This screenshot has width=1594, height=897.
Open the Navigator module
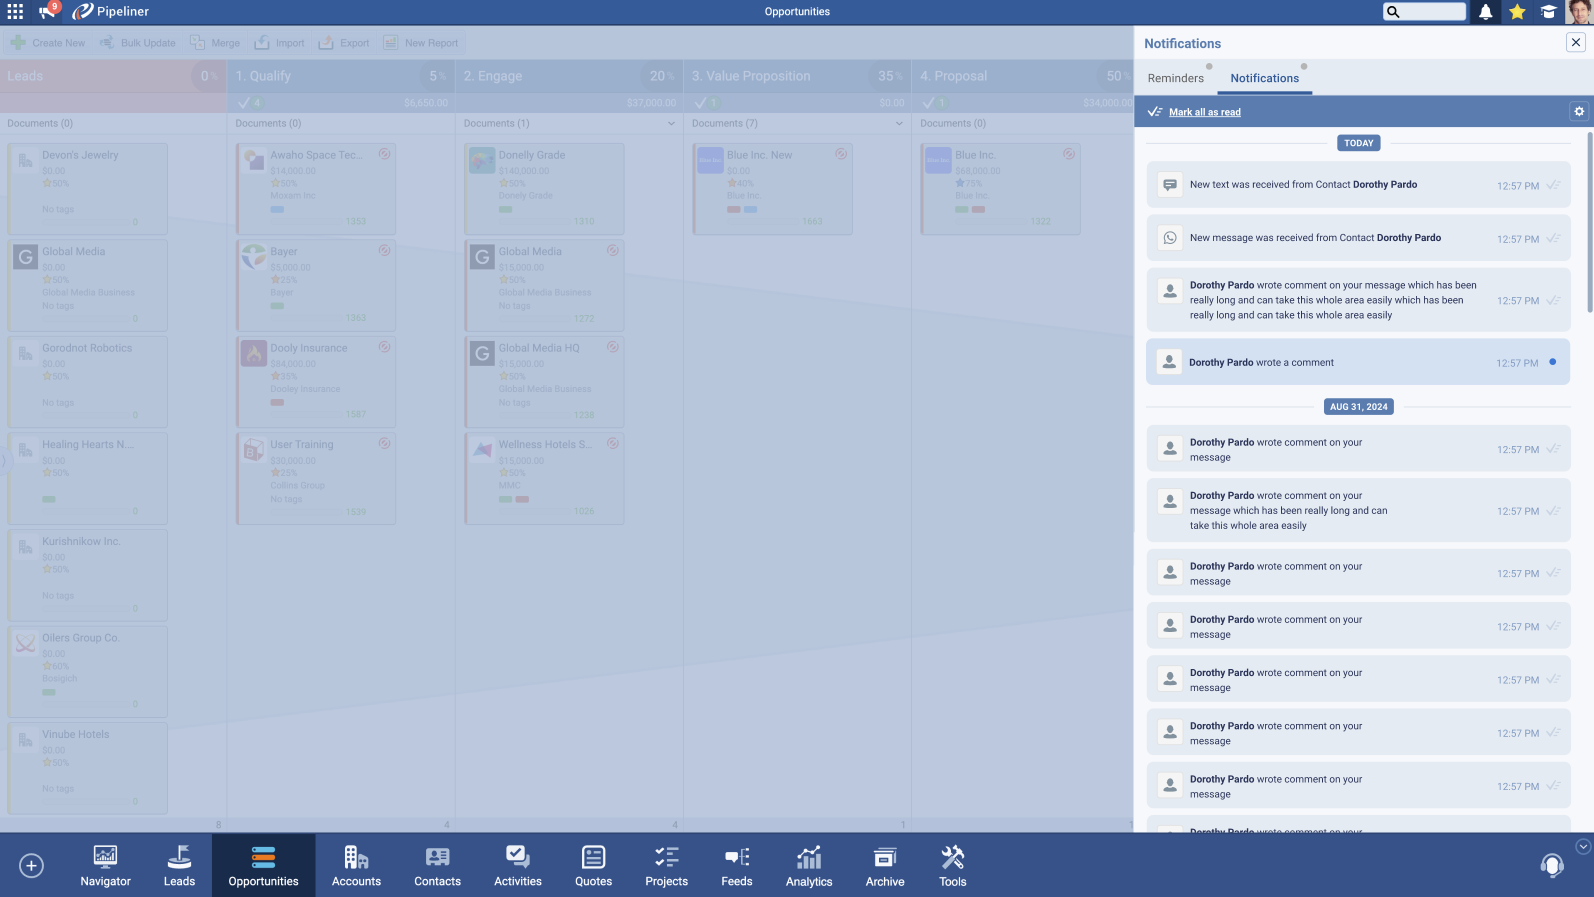105,866
